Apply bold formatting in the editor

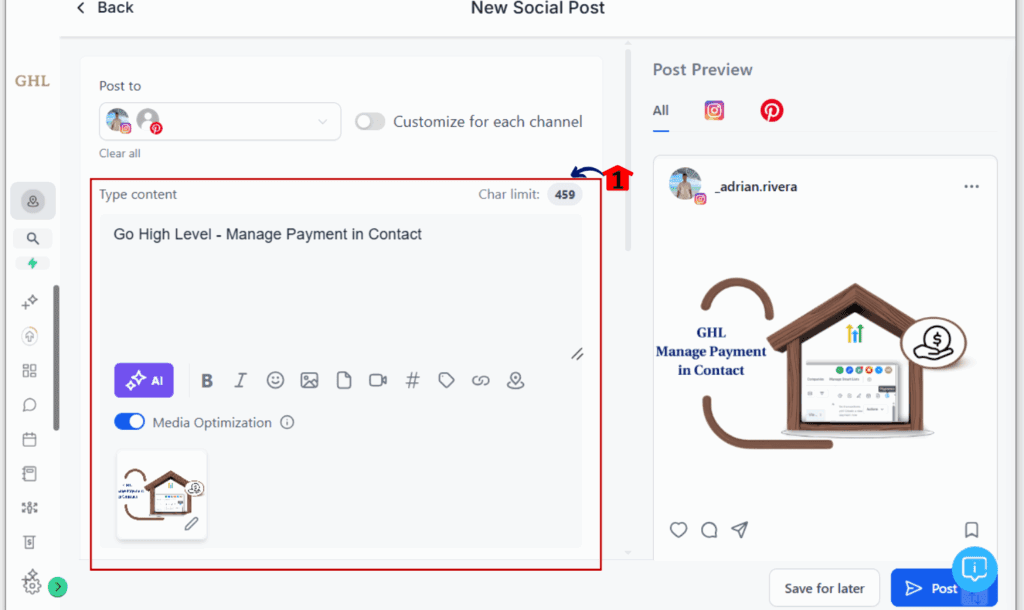[x=207, y=381]
